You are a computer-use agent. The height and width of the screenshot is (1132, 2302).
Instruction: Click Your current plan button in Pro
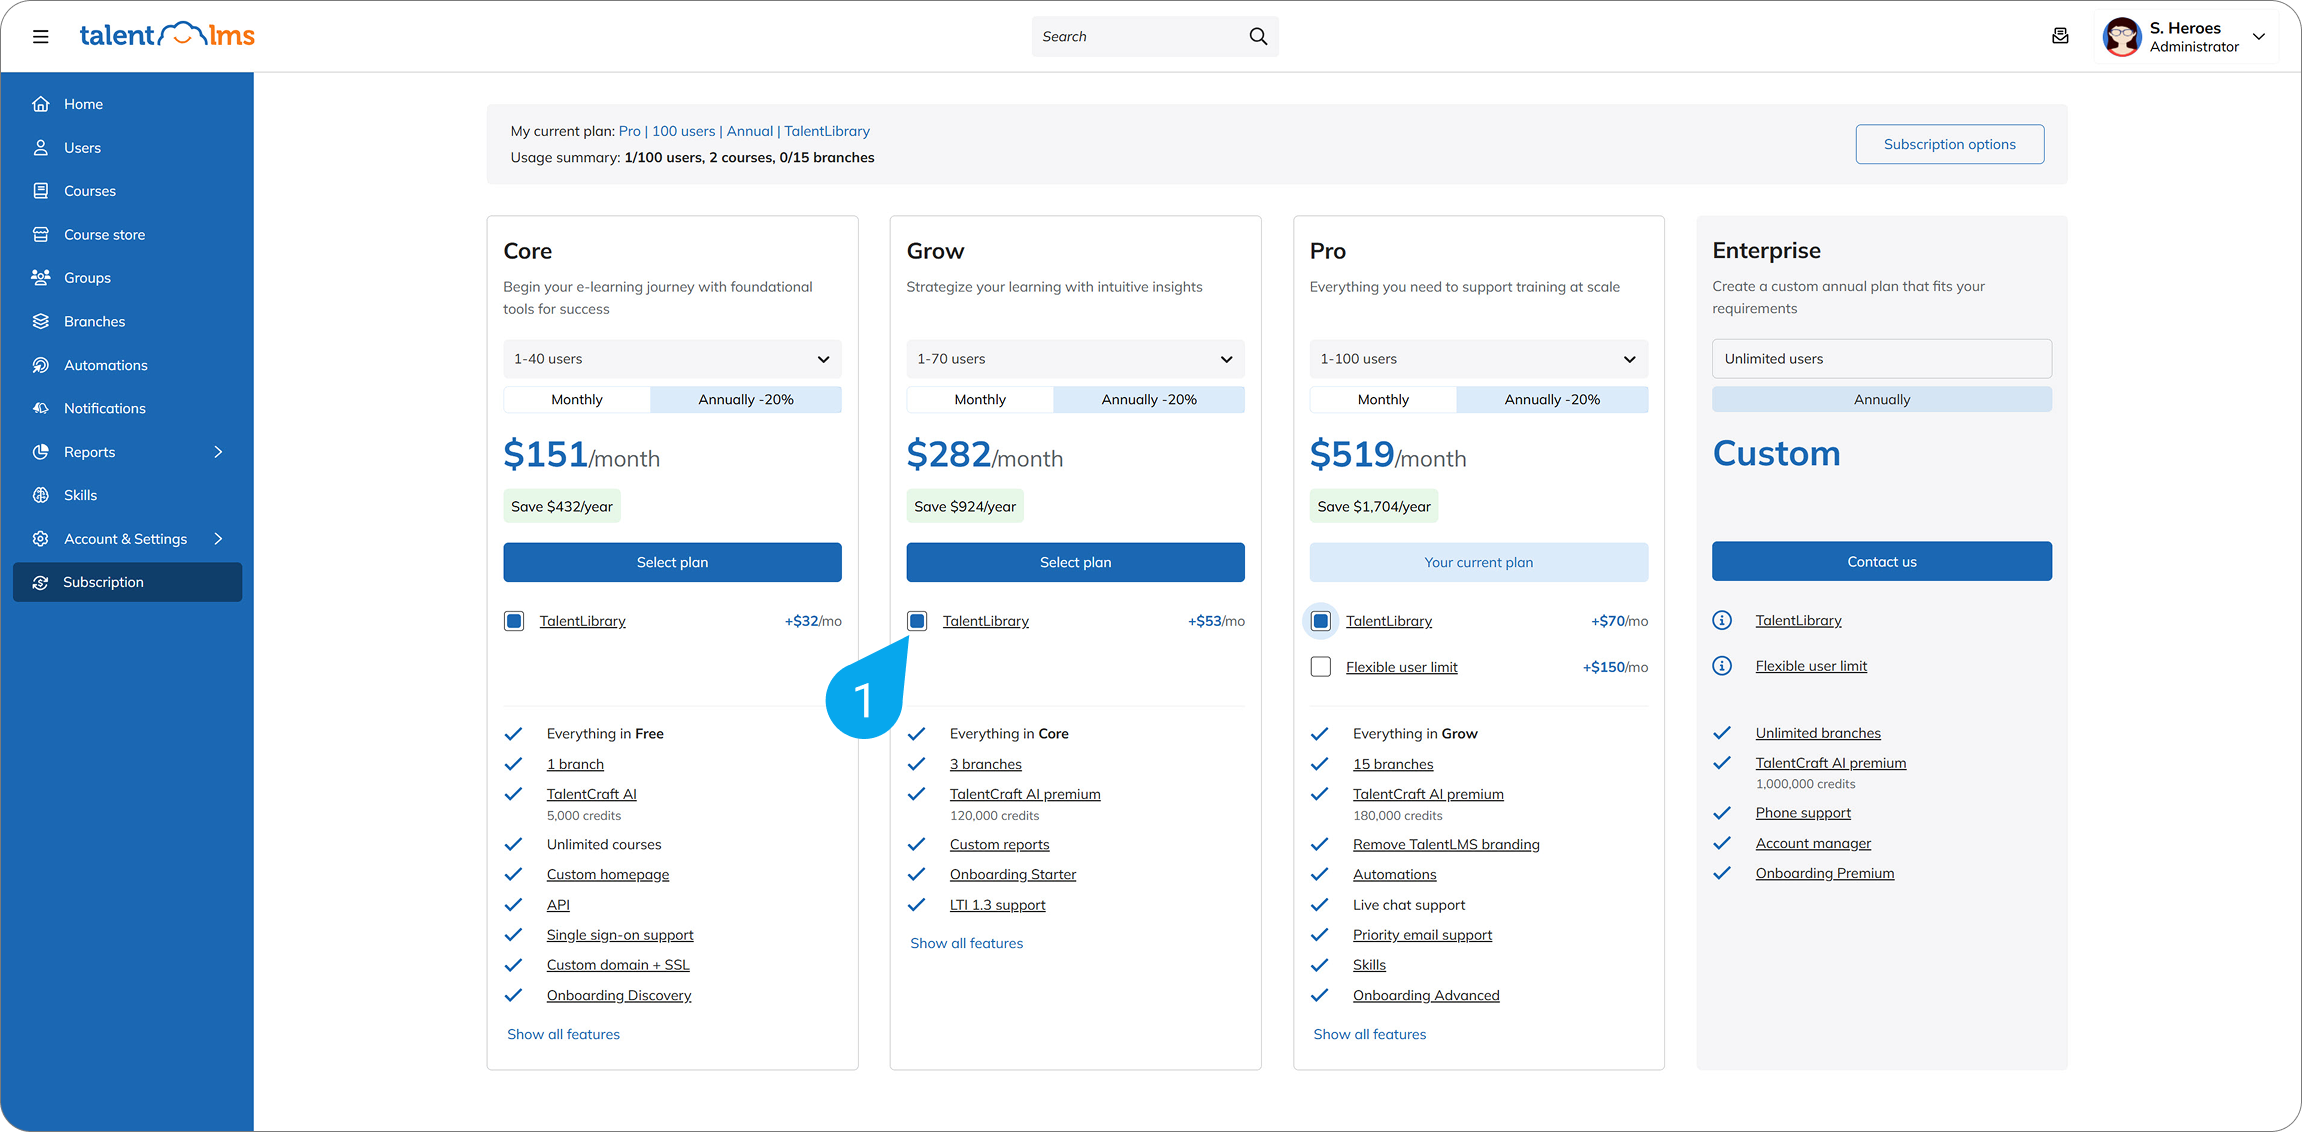tap(1479, 562)
